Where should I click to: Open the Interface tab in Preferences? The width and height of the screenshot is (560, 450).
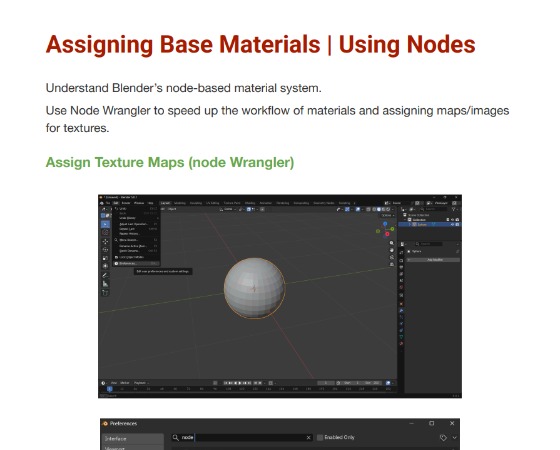click(x=133, y=439)
